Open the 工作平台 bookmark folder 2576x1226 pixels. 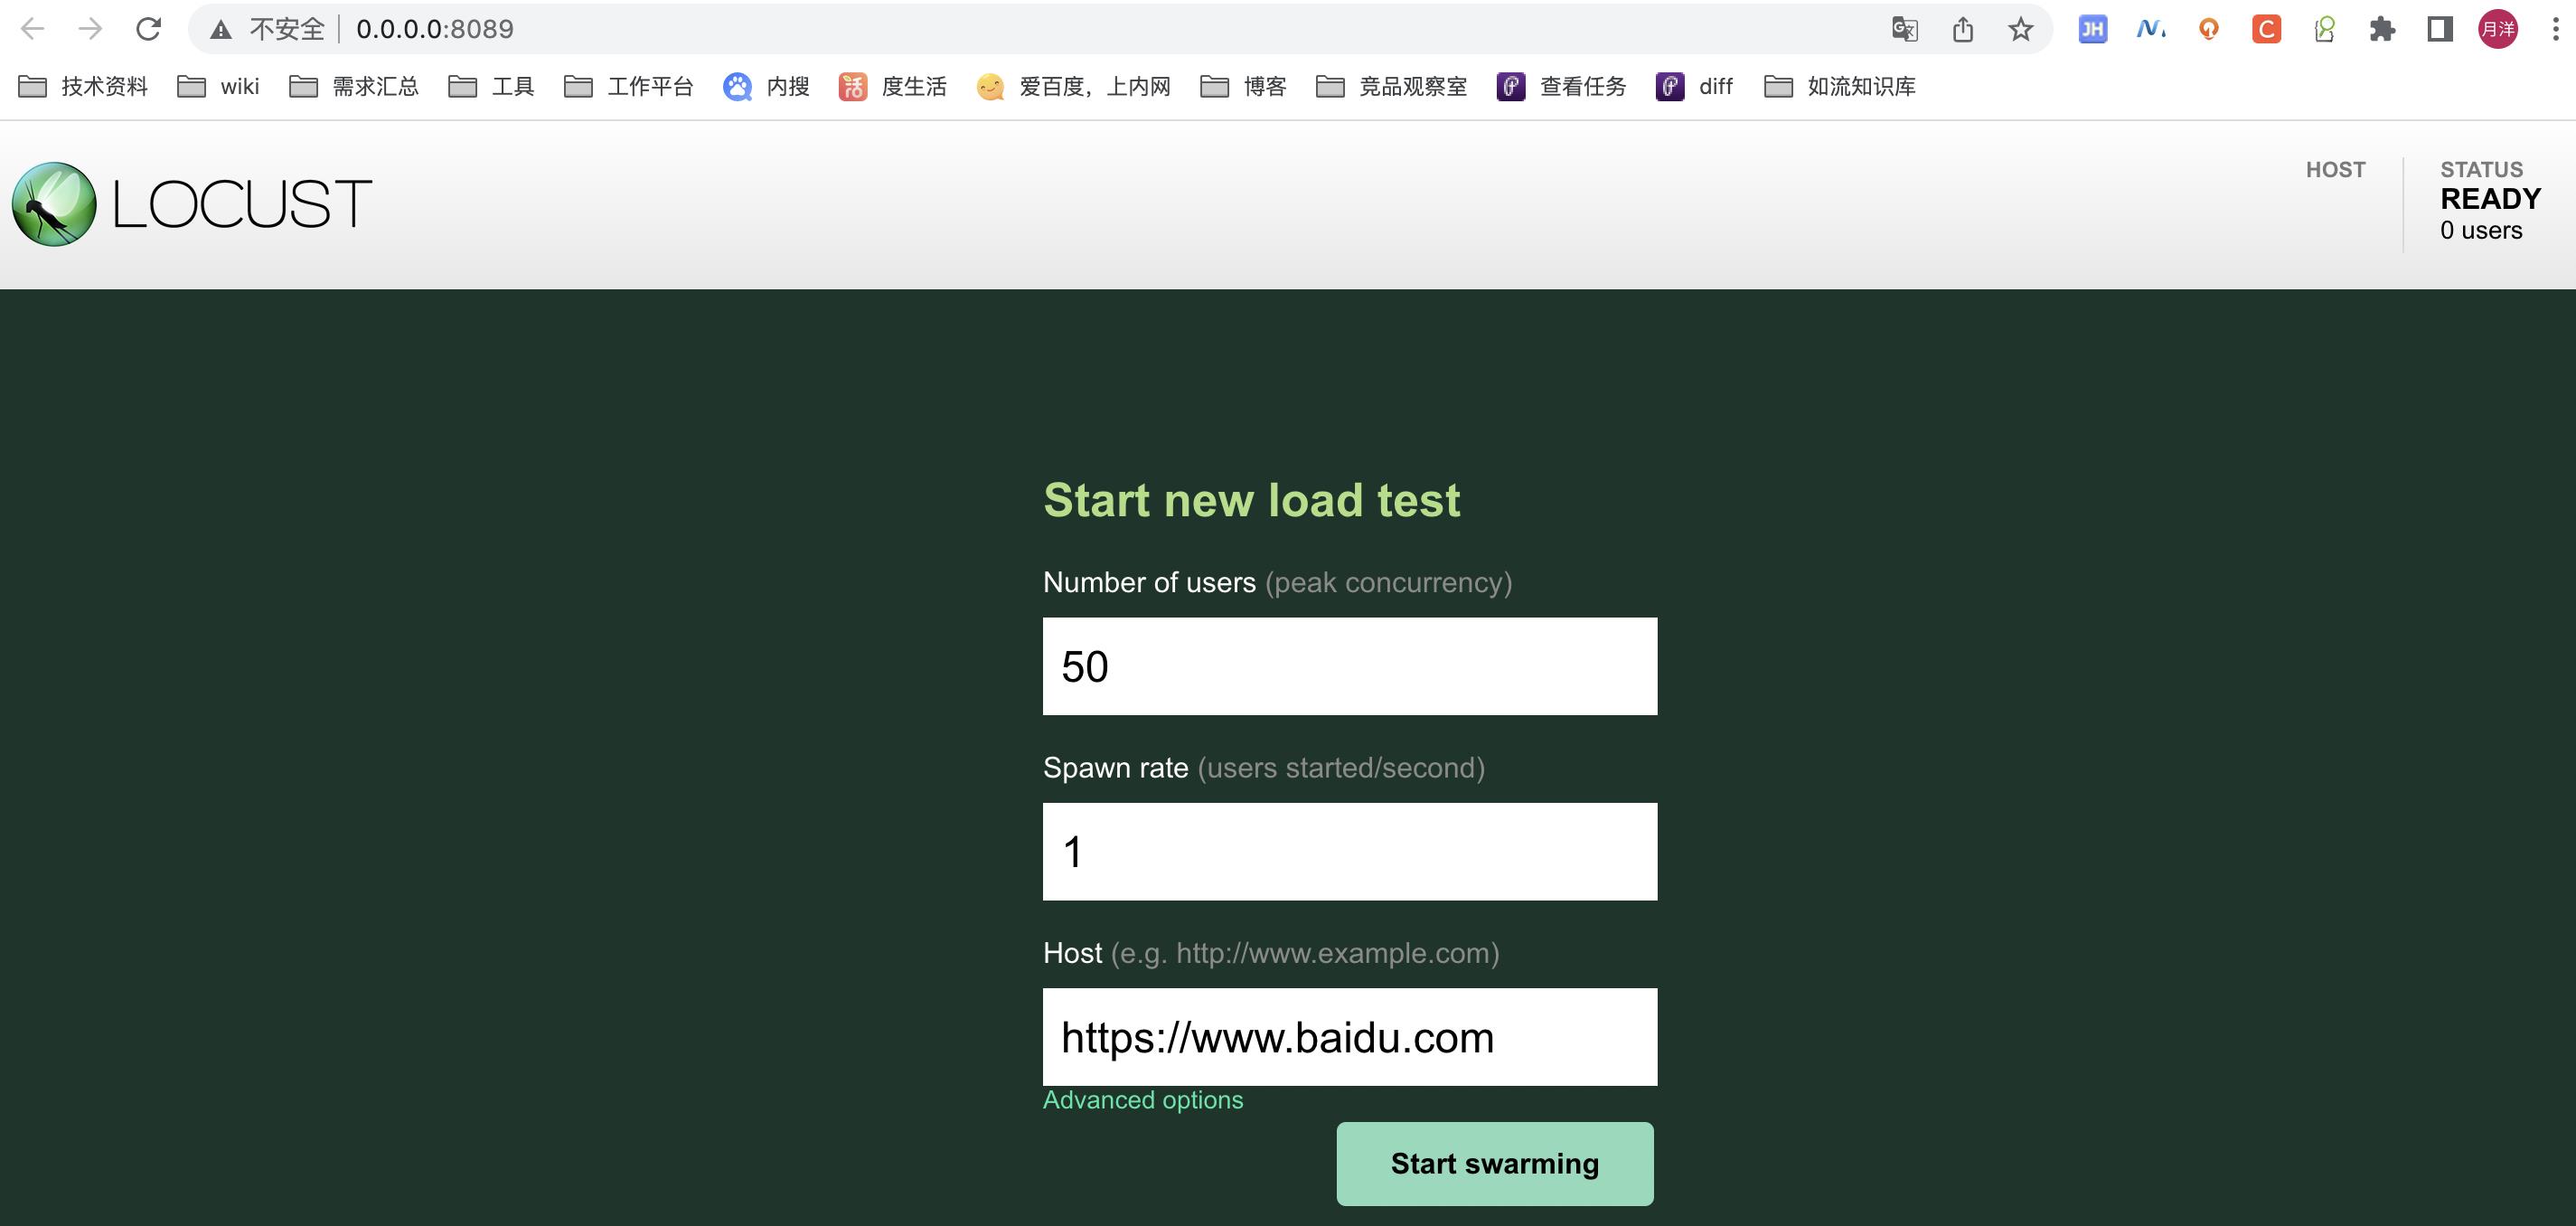[629, 87]
